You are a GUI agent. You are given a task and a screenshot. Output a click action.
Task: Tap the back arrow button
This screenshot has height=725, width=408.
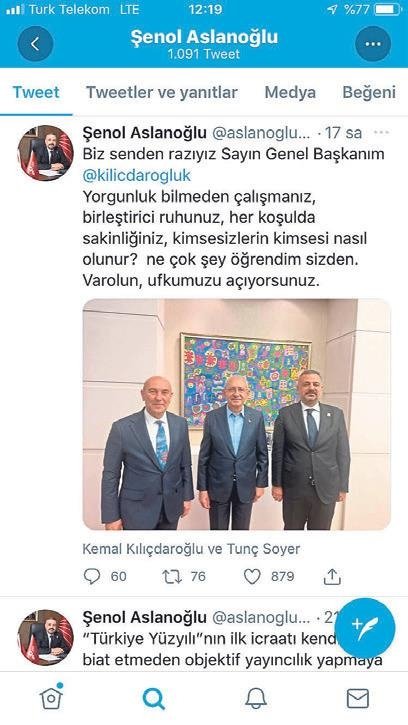click(x=35, y=44)
